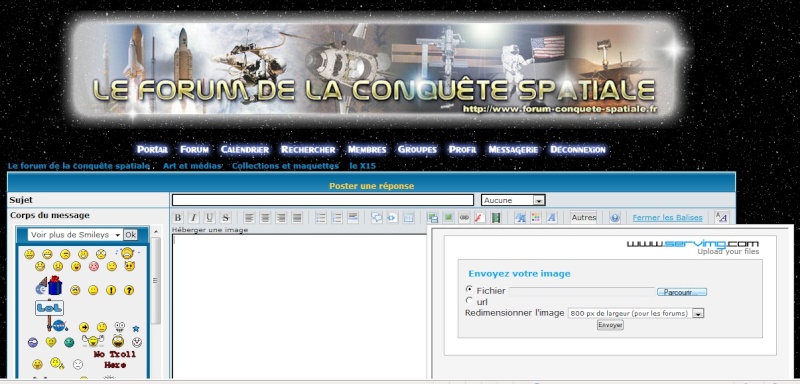Toggle bold formatting in message toolbar
This screenshot has width=800, height=384.
point(178,218)
